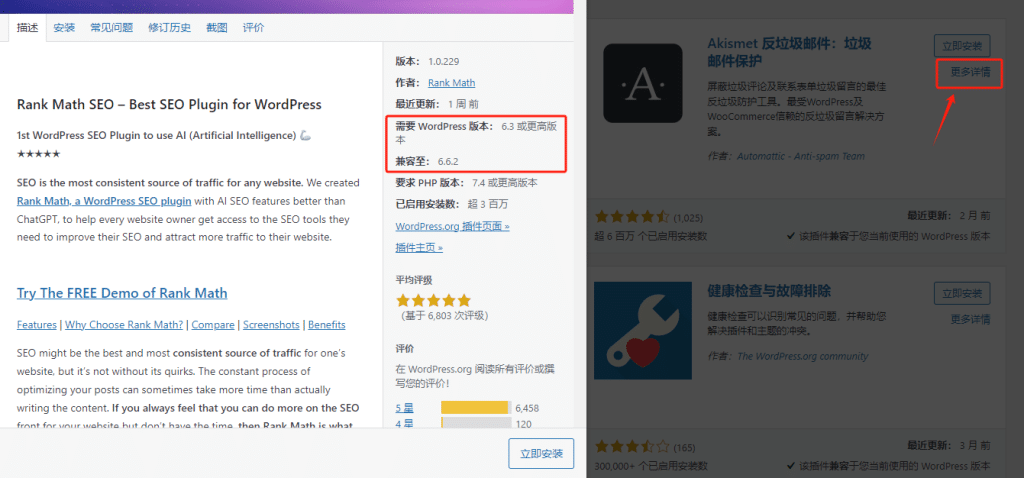This screenshot has height=478, width=1024.
Task: Open the 插件主页 link
Action: (x=419, y=247)
